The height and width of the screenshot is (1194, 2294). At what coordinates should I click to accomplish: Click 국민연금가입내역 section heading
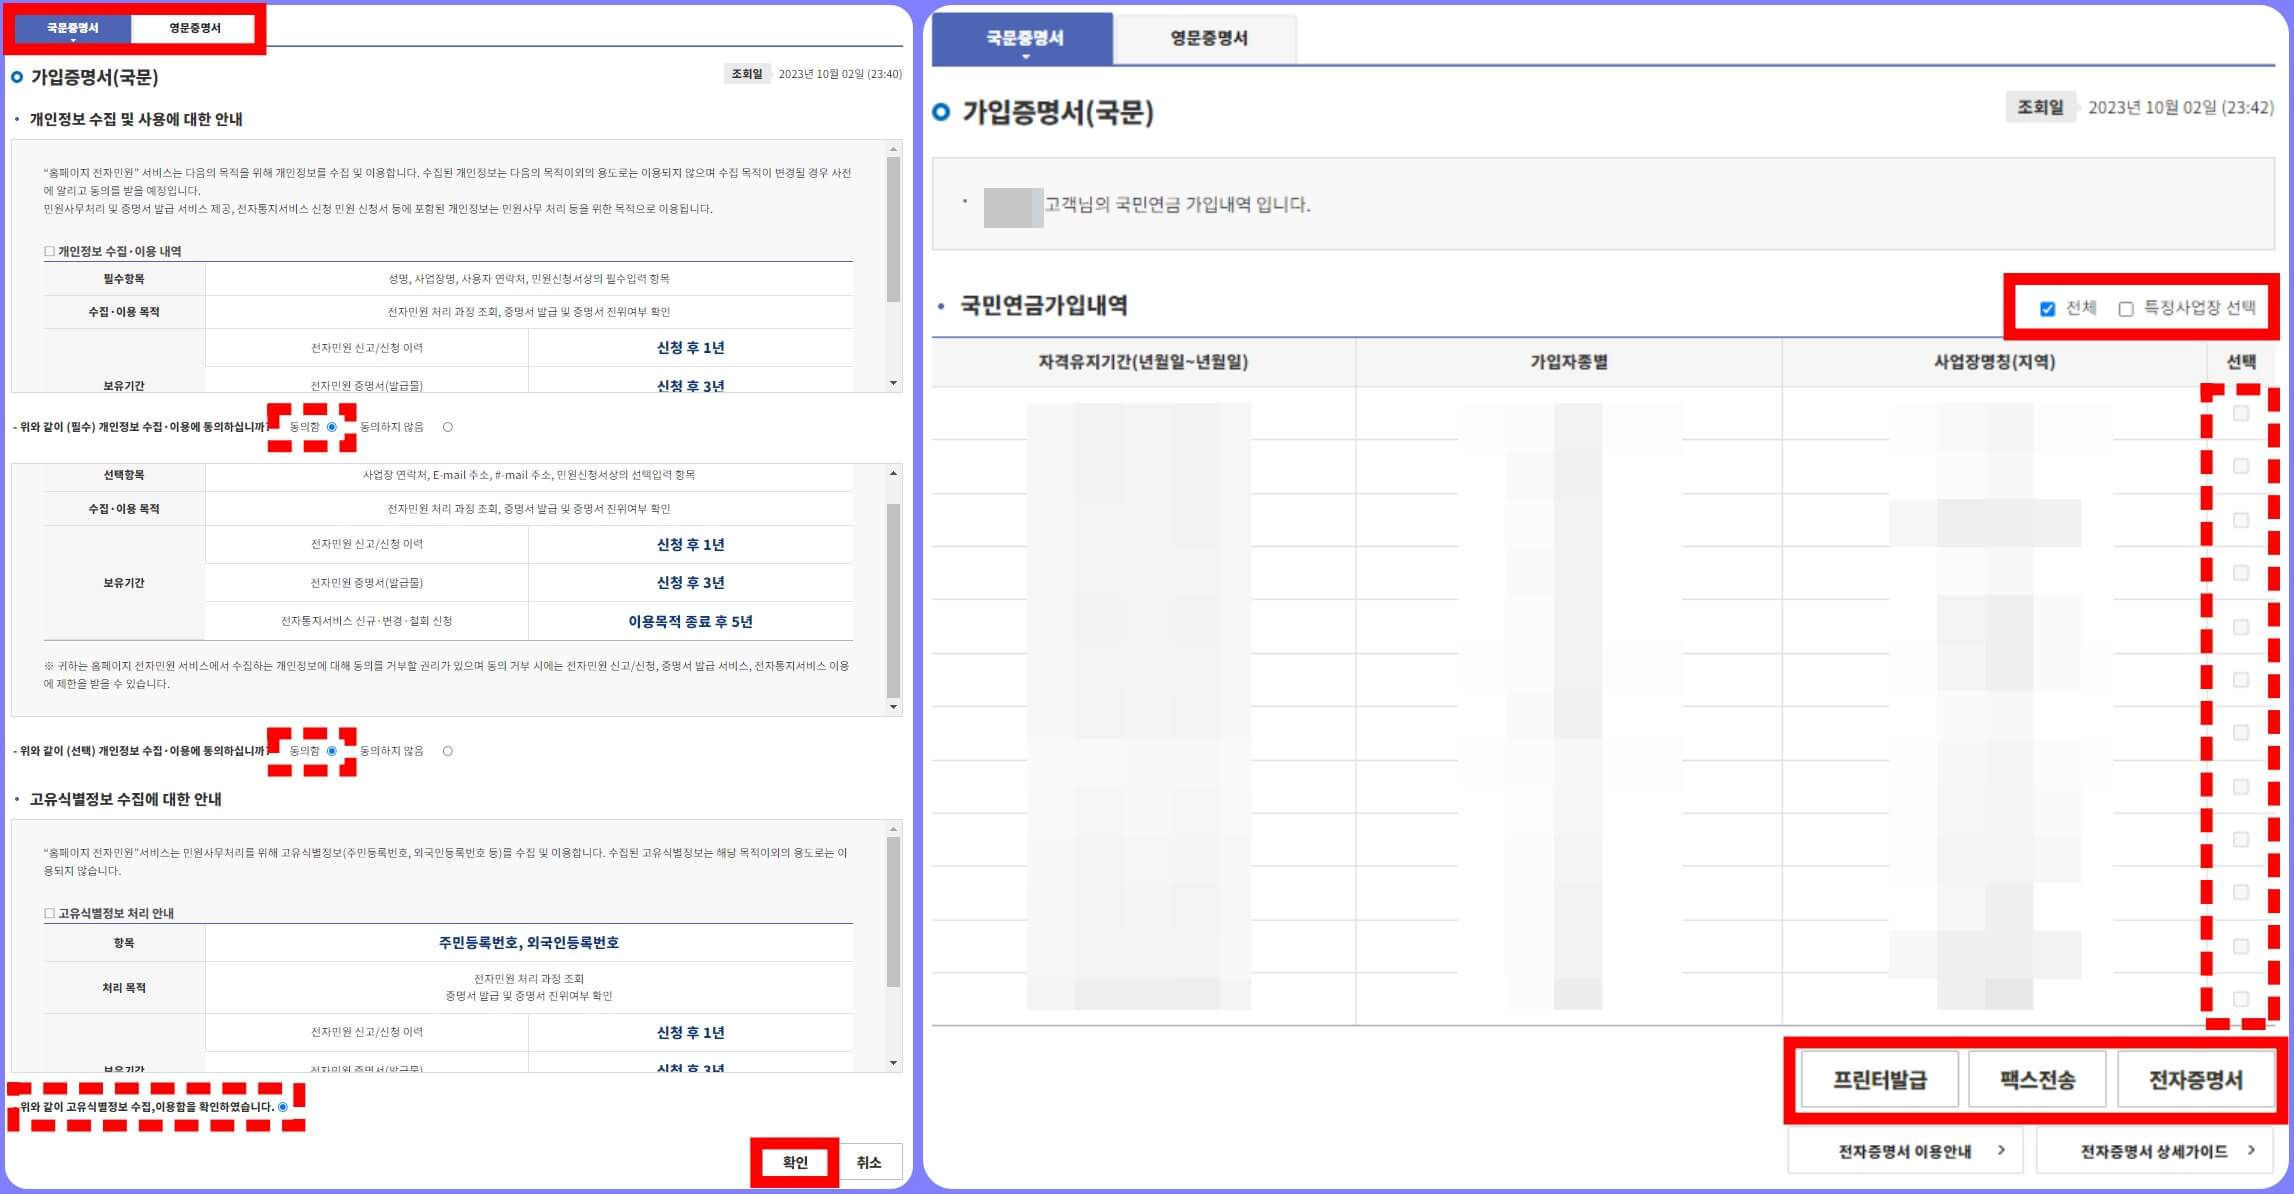[x=1043, y=306]
